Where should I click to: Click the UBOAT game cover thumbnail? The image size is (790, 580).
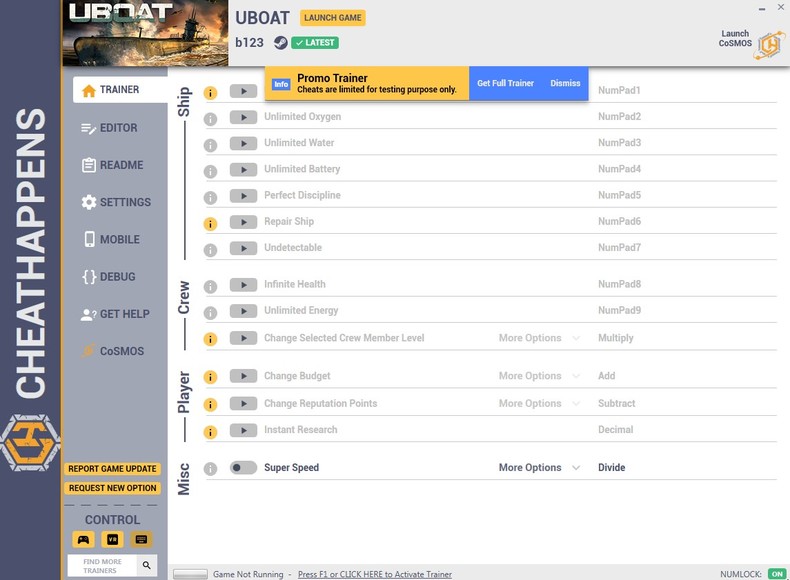click(146, 33)
